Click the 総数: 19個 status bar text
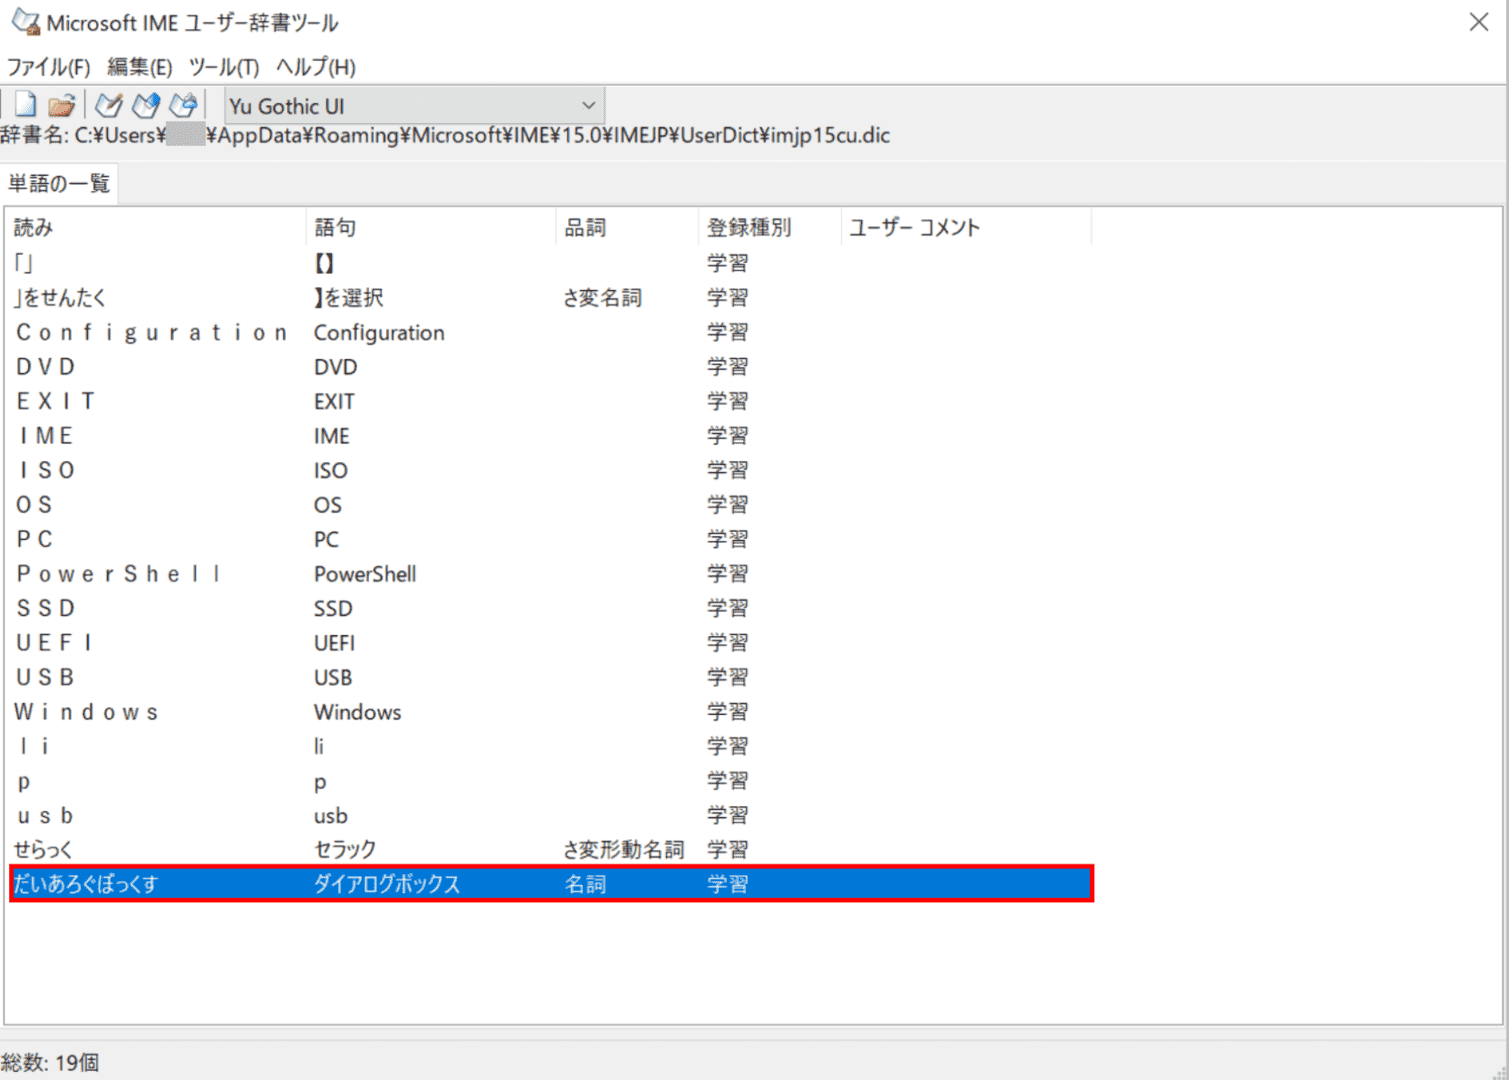 50,1062
